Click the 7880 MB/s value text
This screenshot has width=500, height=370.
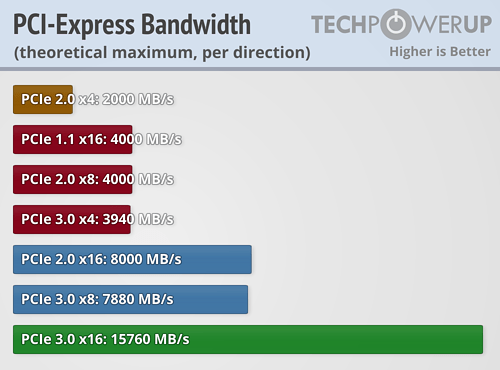tap(138, 299)
